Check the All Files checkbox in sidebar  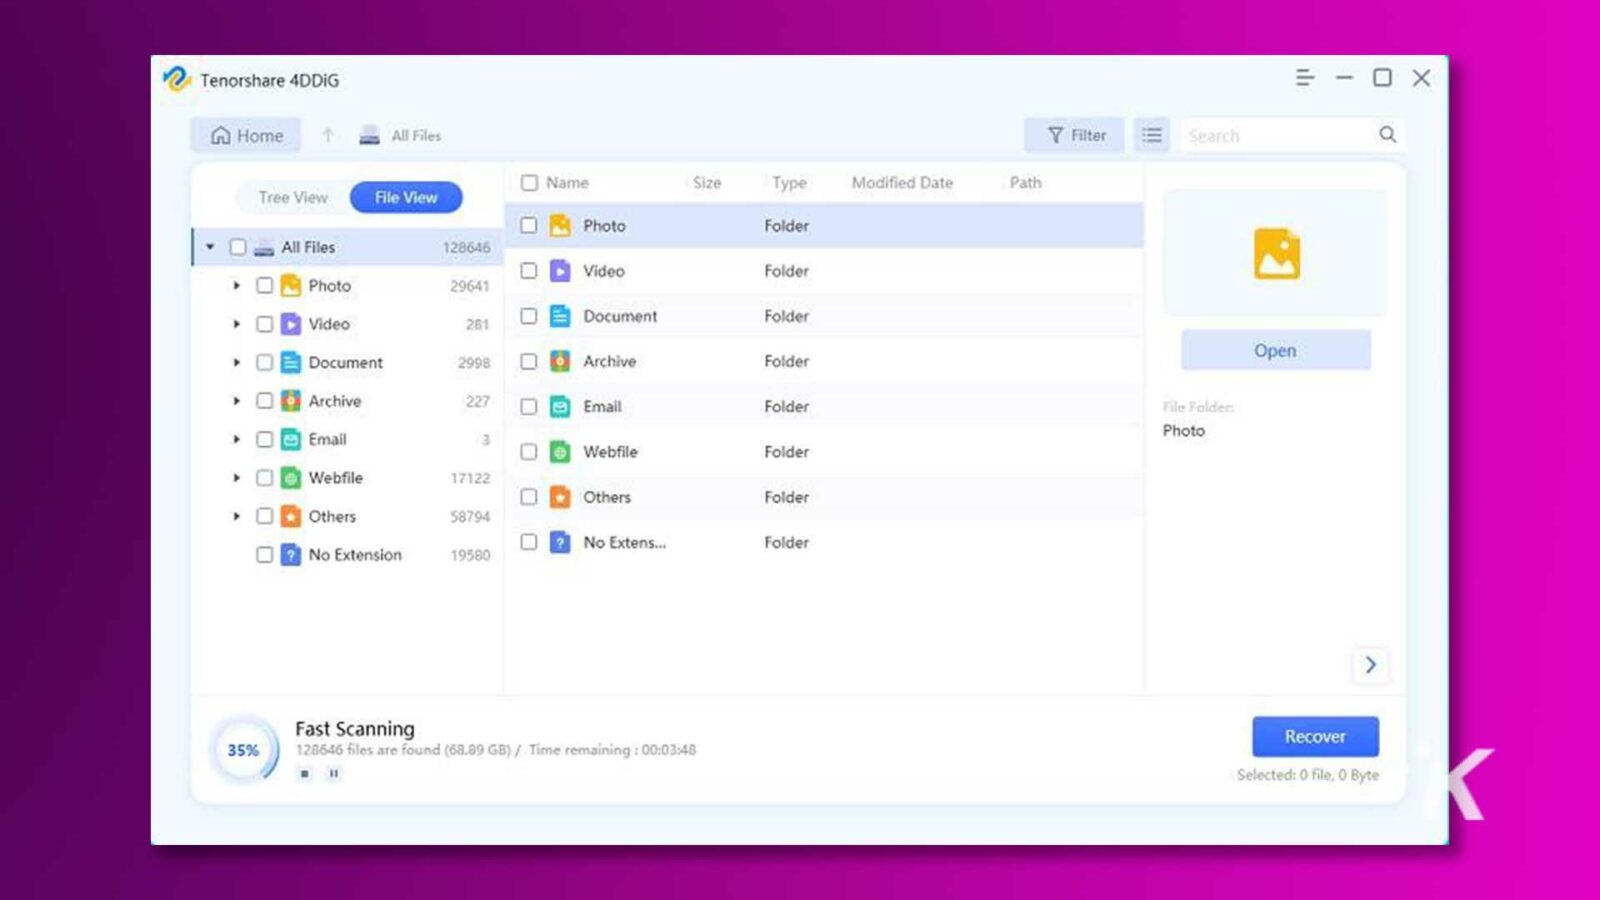click(238, 247)
